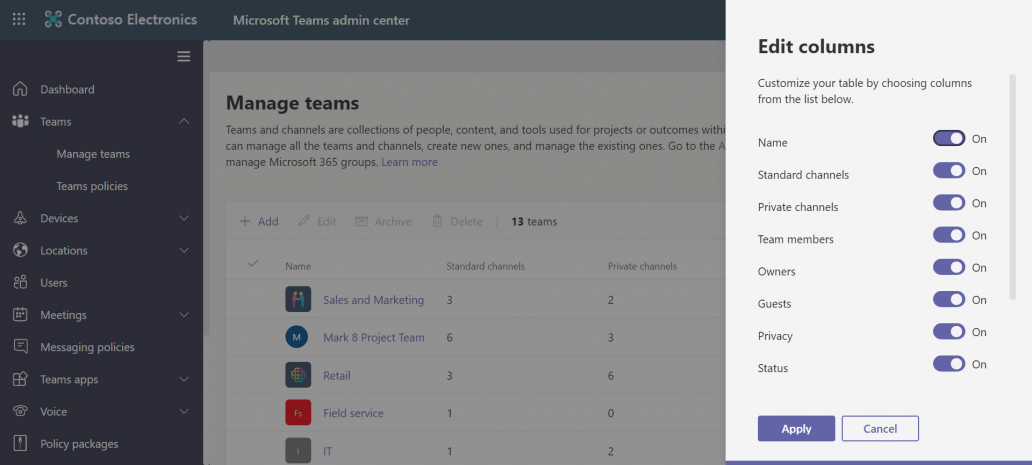Toggle off the Status column
This screenshot has height=465, width=1032.
949,364
